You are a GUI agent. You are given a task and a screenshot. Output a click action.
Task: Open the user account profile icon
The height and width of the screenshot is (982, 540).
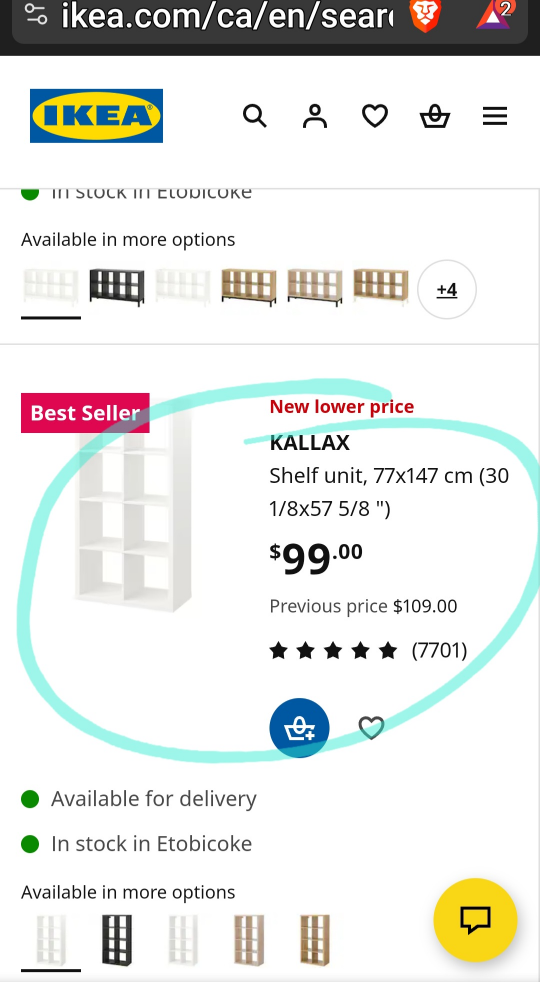[x=314, y=116]
